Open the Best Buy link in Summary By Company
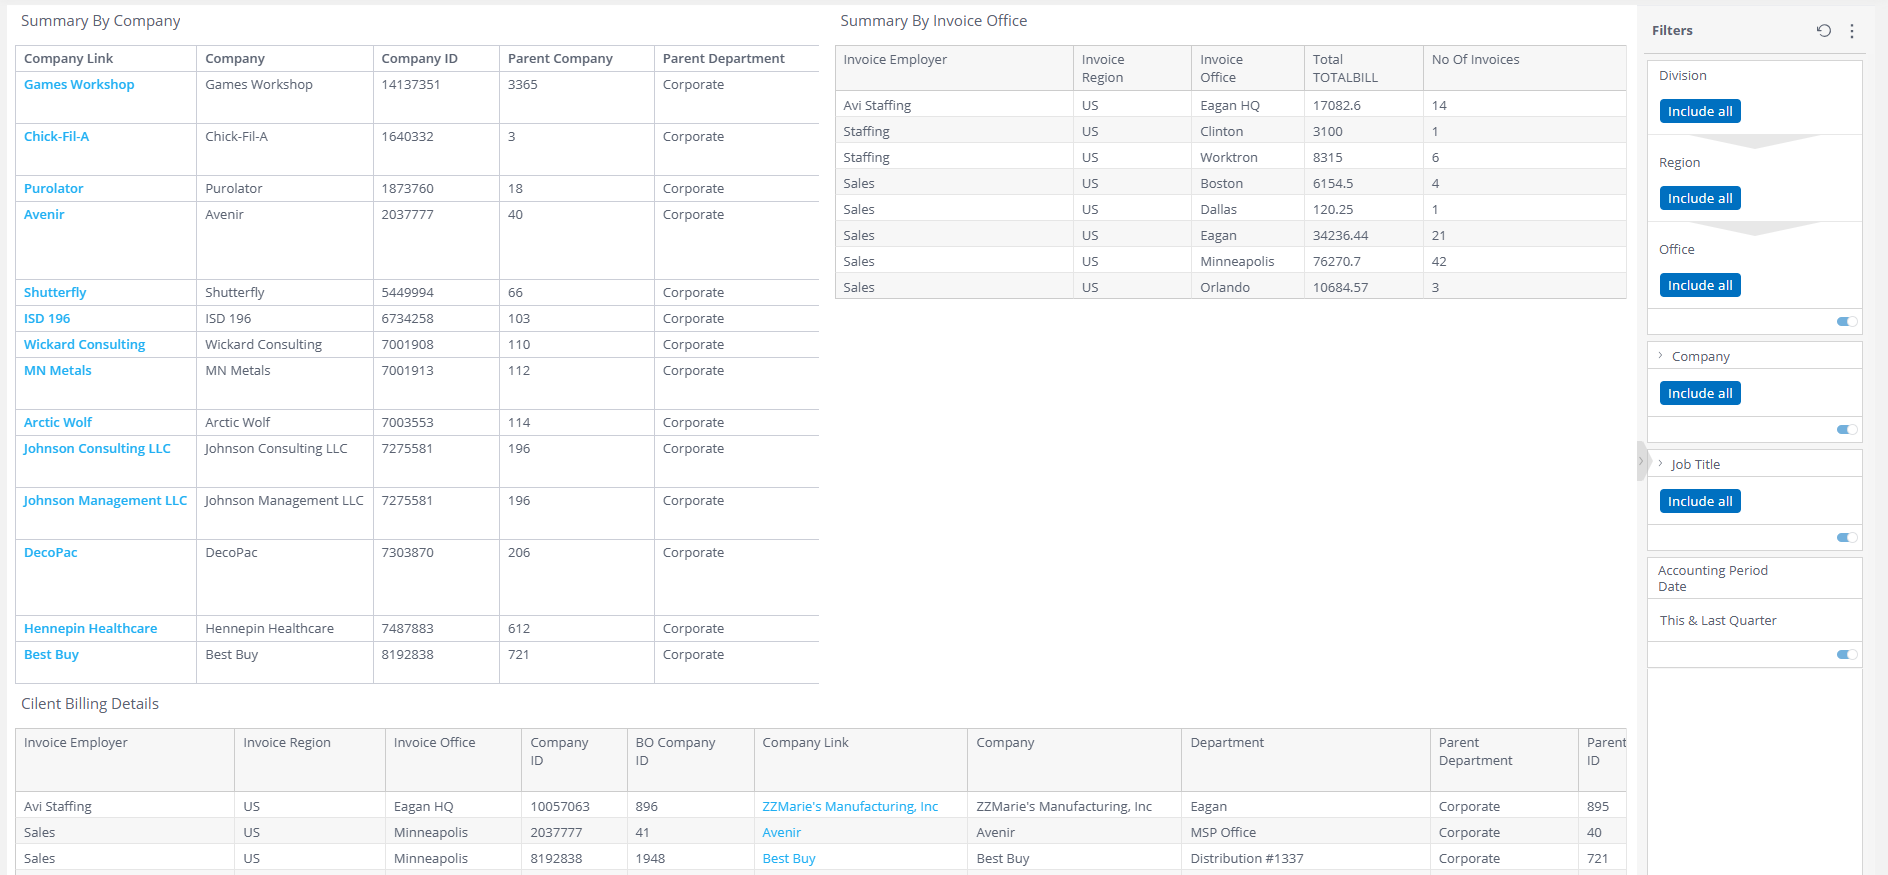1888x875 pixels. 51,655
